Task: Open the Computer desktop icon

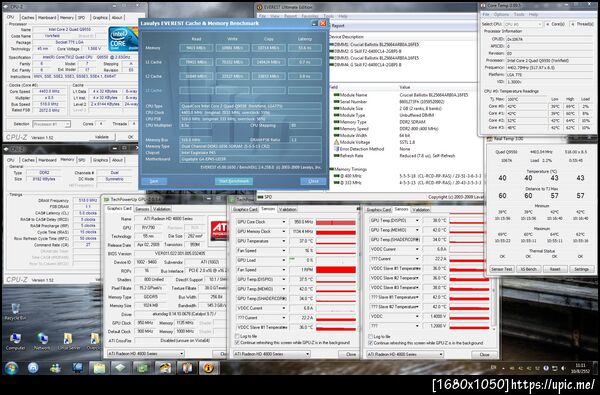Action: click(15, 341)
